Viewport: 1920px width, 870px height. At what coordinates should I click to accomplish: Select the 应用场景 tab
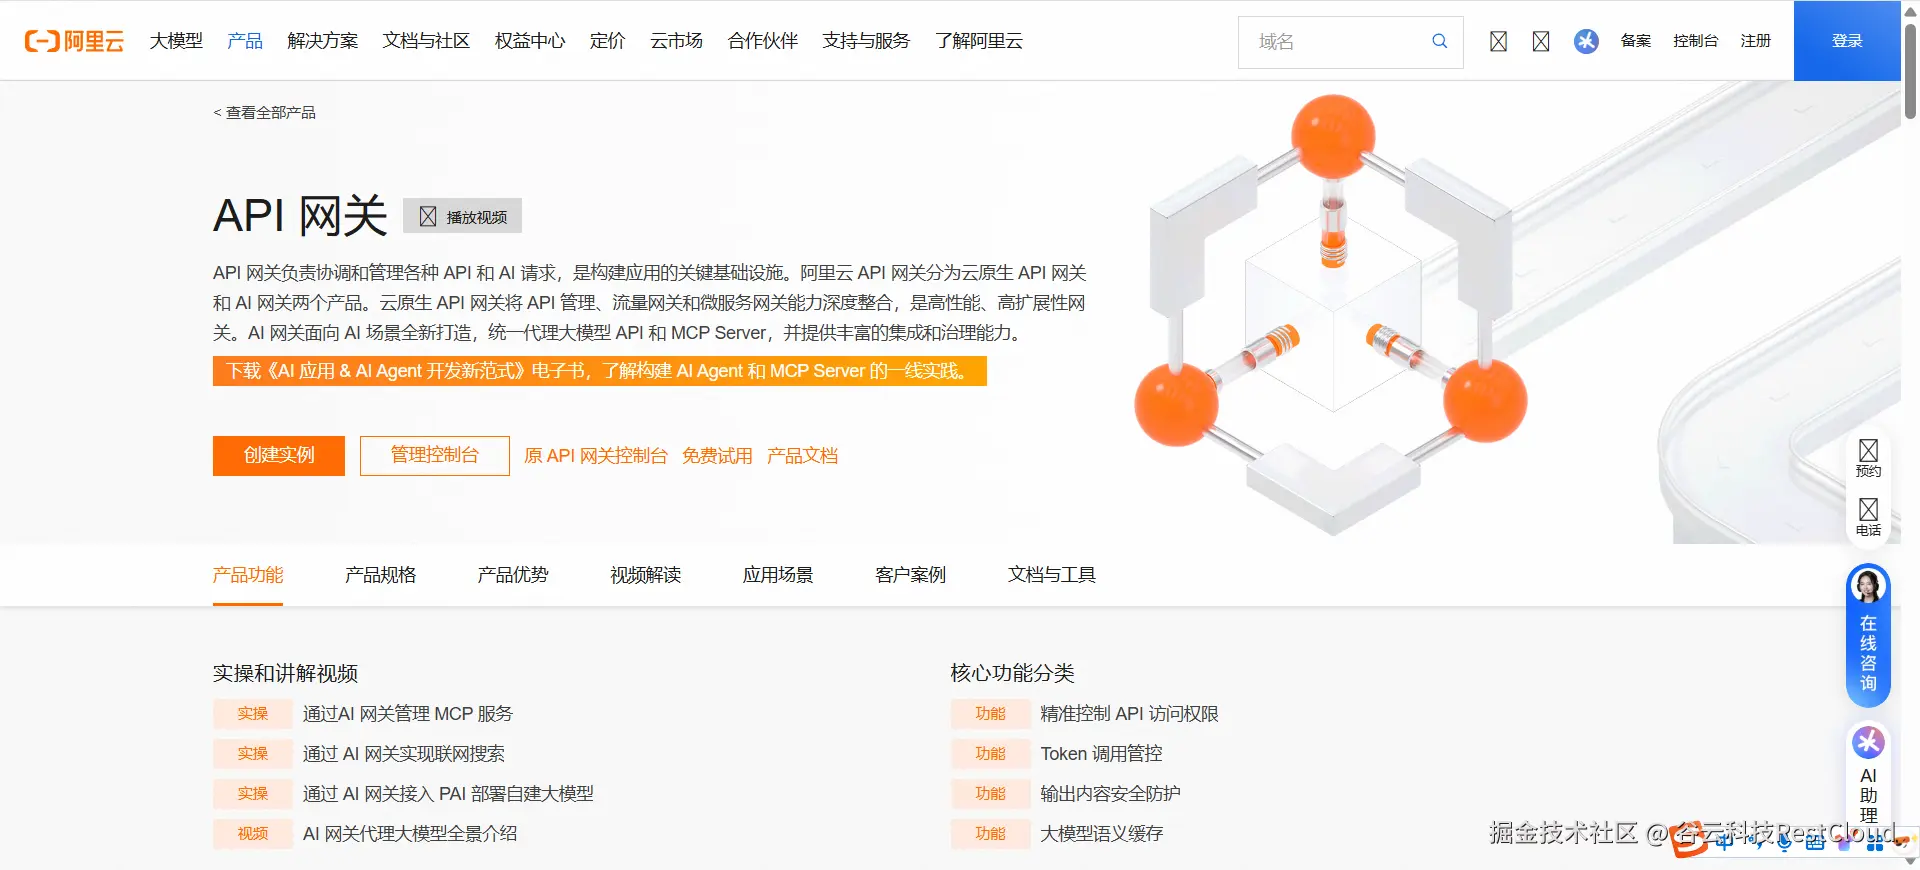coord(778,575)
